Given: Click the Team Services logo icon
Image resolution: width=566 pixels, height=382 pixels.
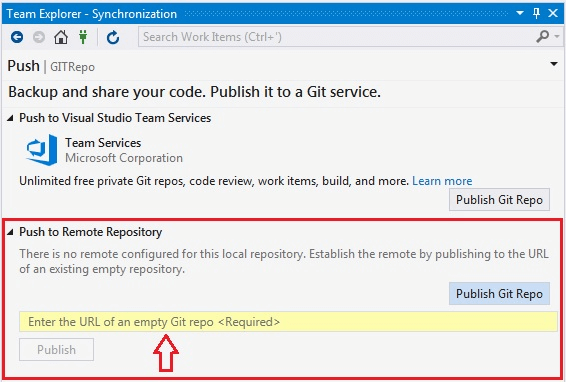Looking at the screenshot, I should coord(42,150).
